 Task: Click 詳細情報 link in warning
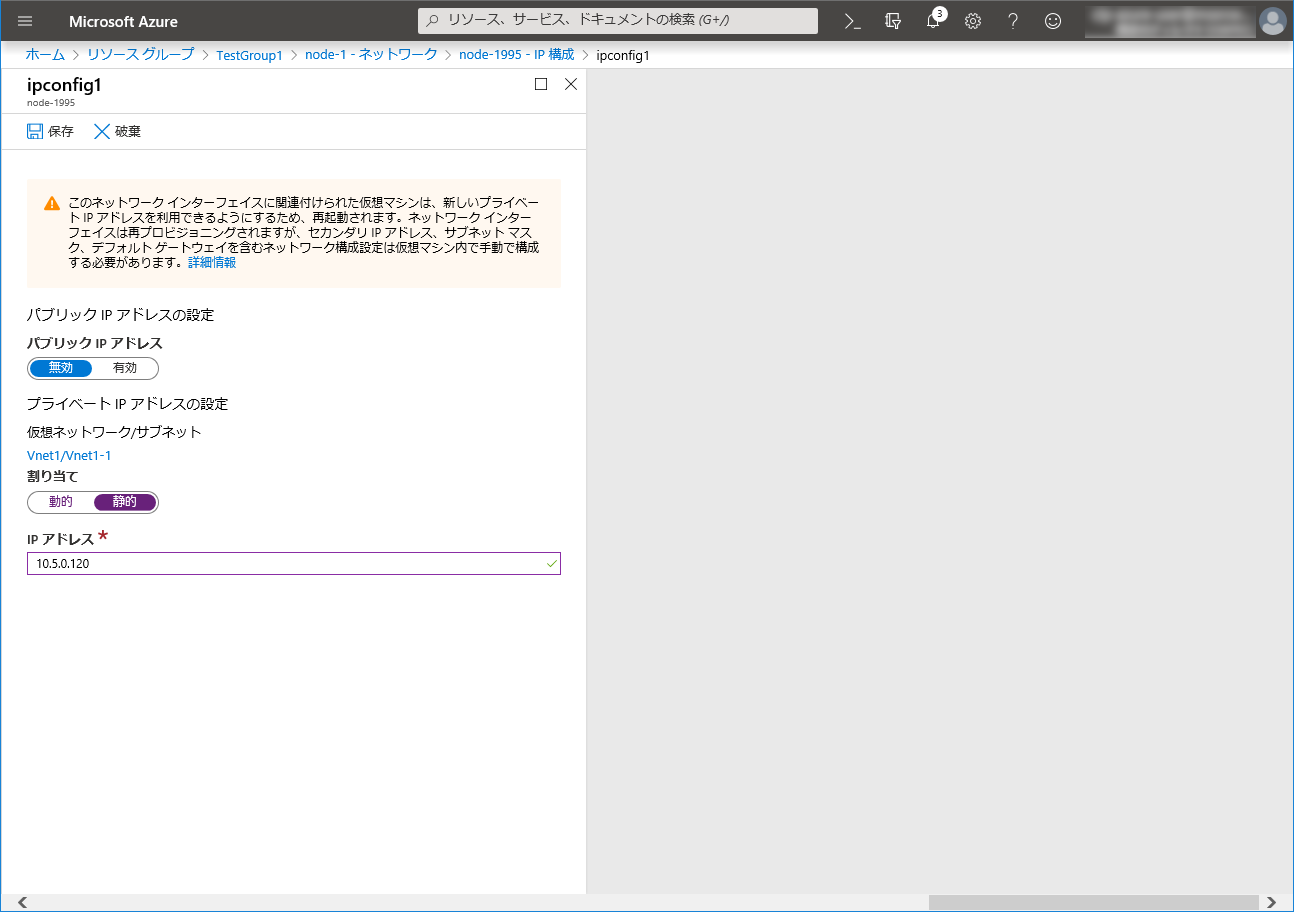(212, 262)
